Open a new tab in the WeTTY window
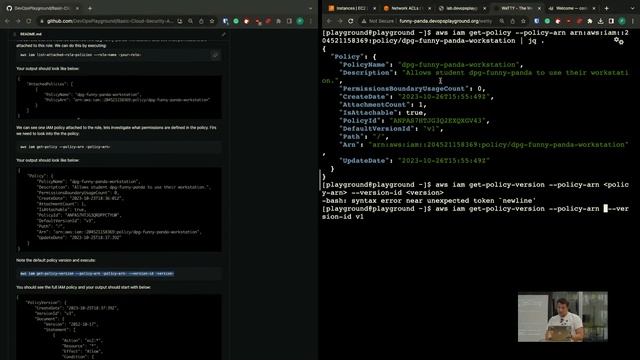Image resolution: width=640 pixels, height=360 pixels. pyautogui.click(x=607, y=8)
